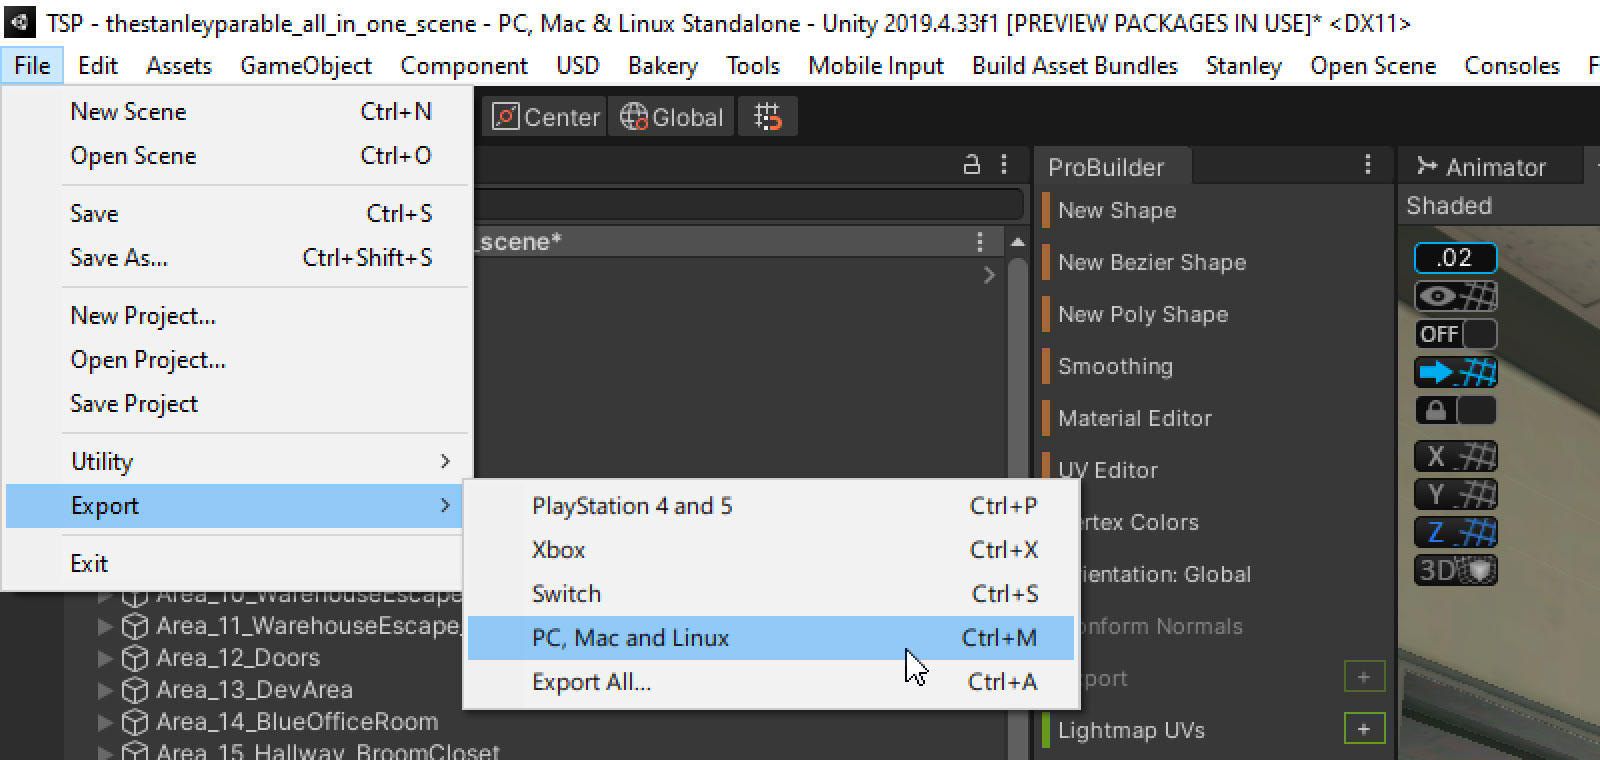
Task: Select the ProGrids 3D perspective grid
Action: [1455, 570]
